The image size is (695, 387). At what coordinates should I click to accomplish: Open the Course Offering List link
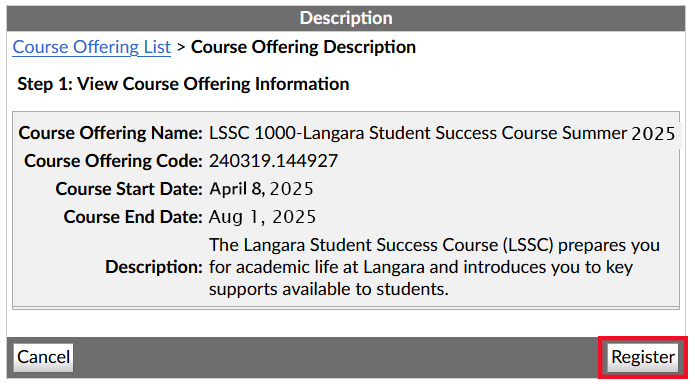coord(92,47)
